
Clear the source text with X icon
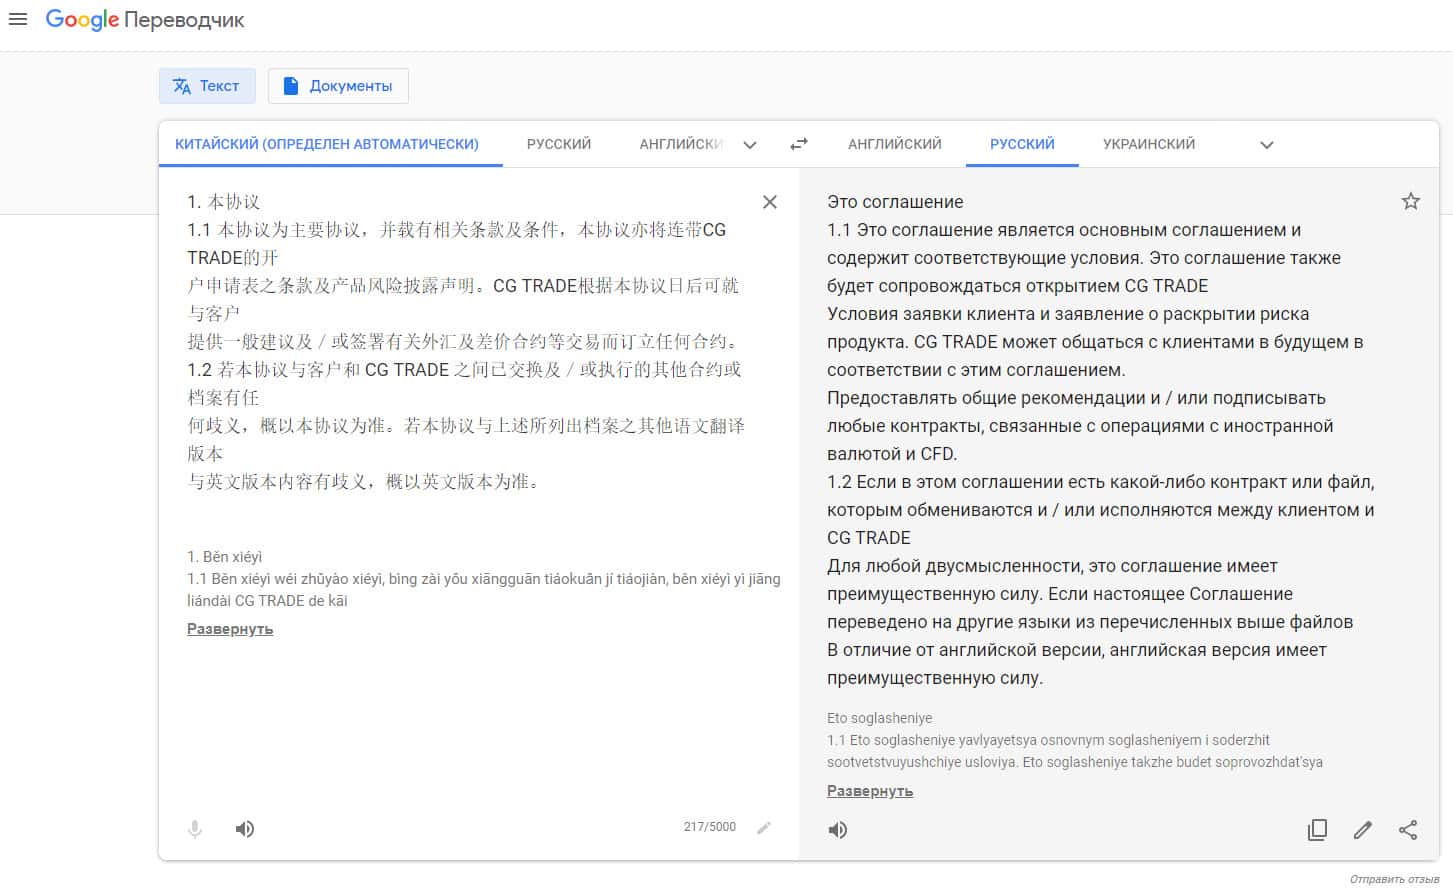pyautogui.click(x=769, y=202)
